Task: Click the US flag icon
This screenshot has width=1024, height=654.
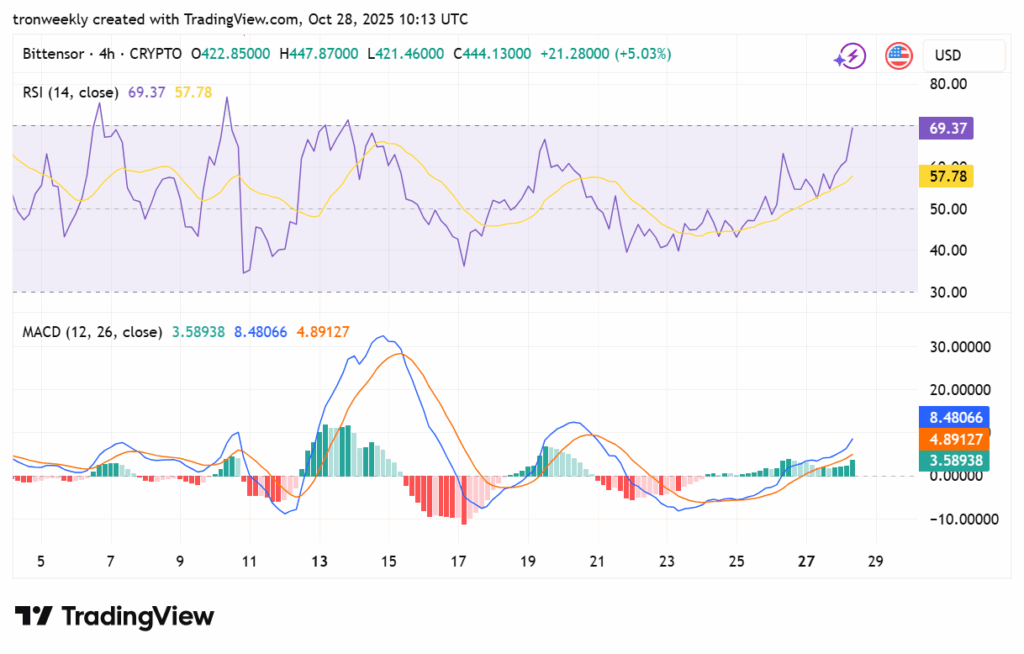Action: pyautogui.click(x=899, y=56)
